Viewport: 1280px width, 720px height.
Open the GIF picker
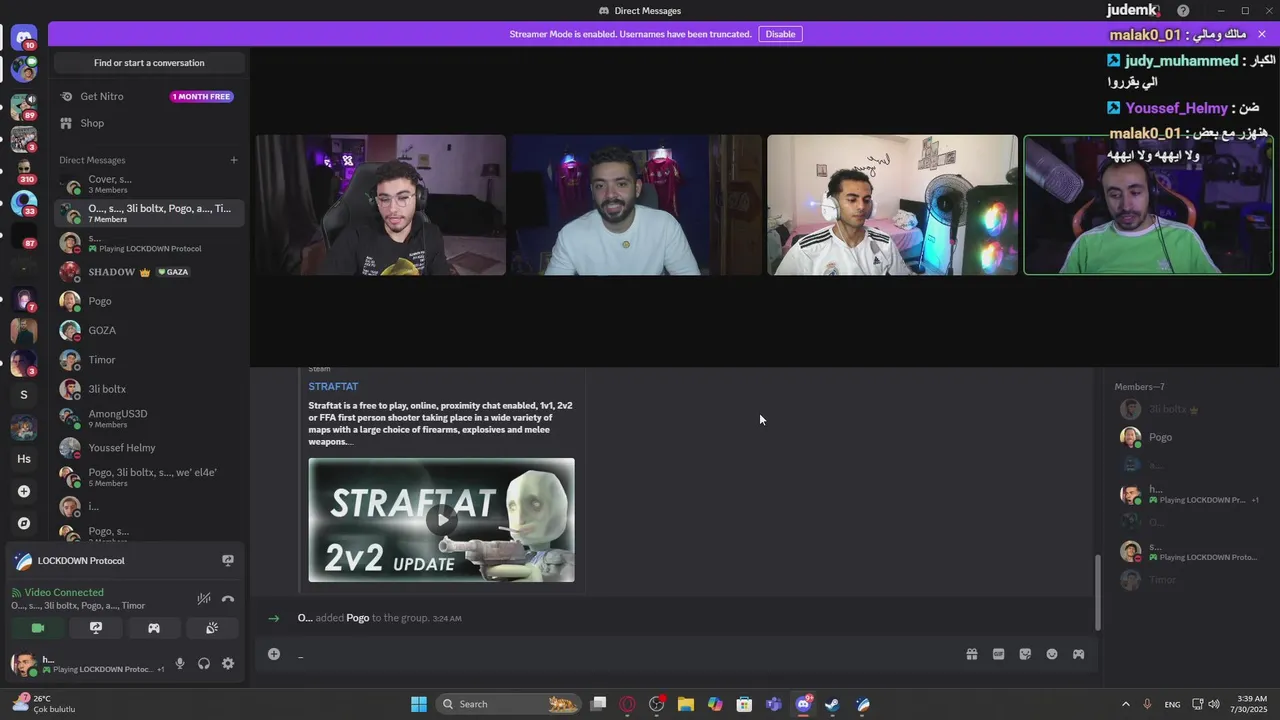coord(998,654)
